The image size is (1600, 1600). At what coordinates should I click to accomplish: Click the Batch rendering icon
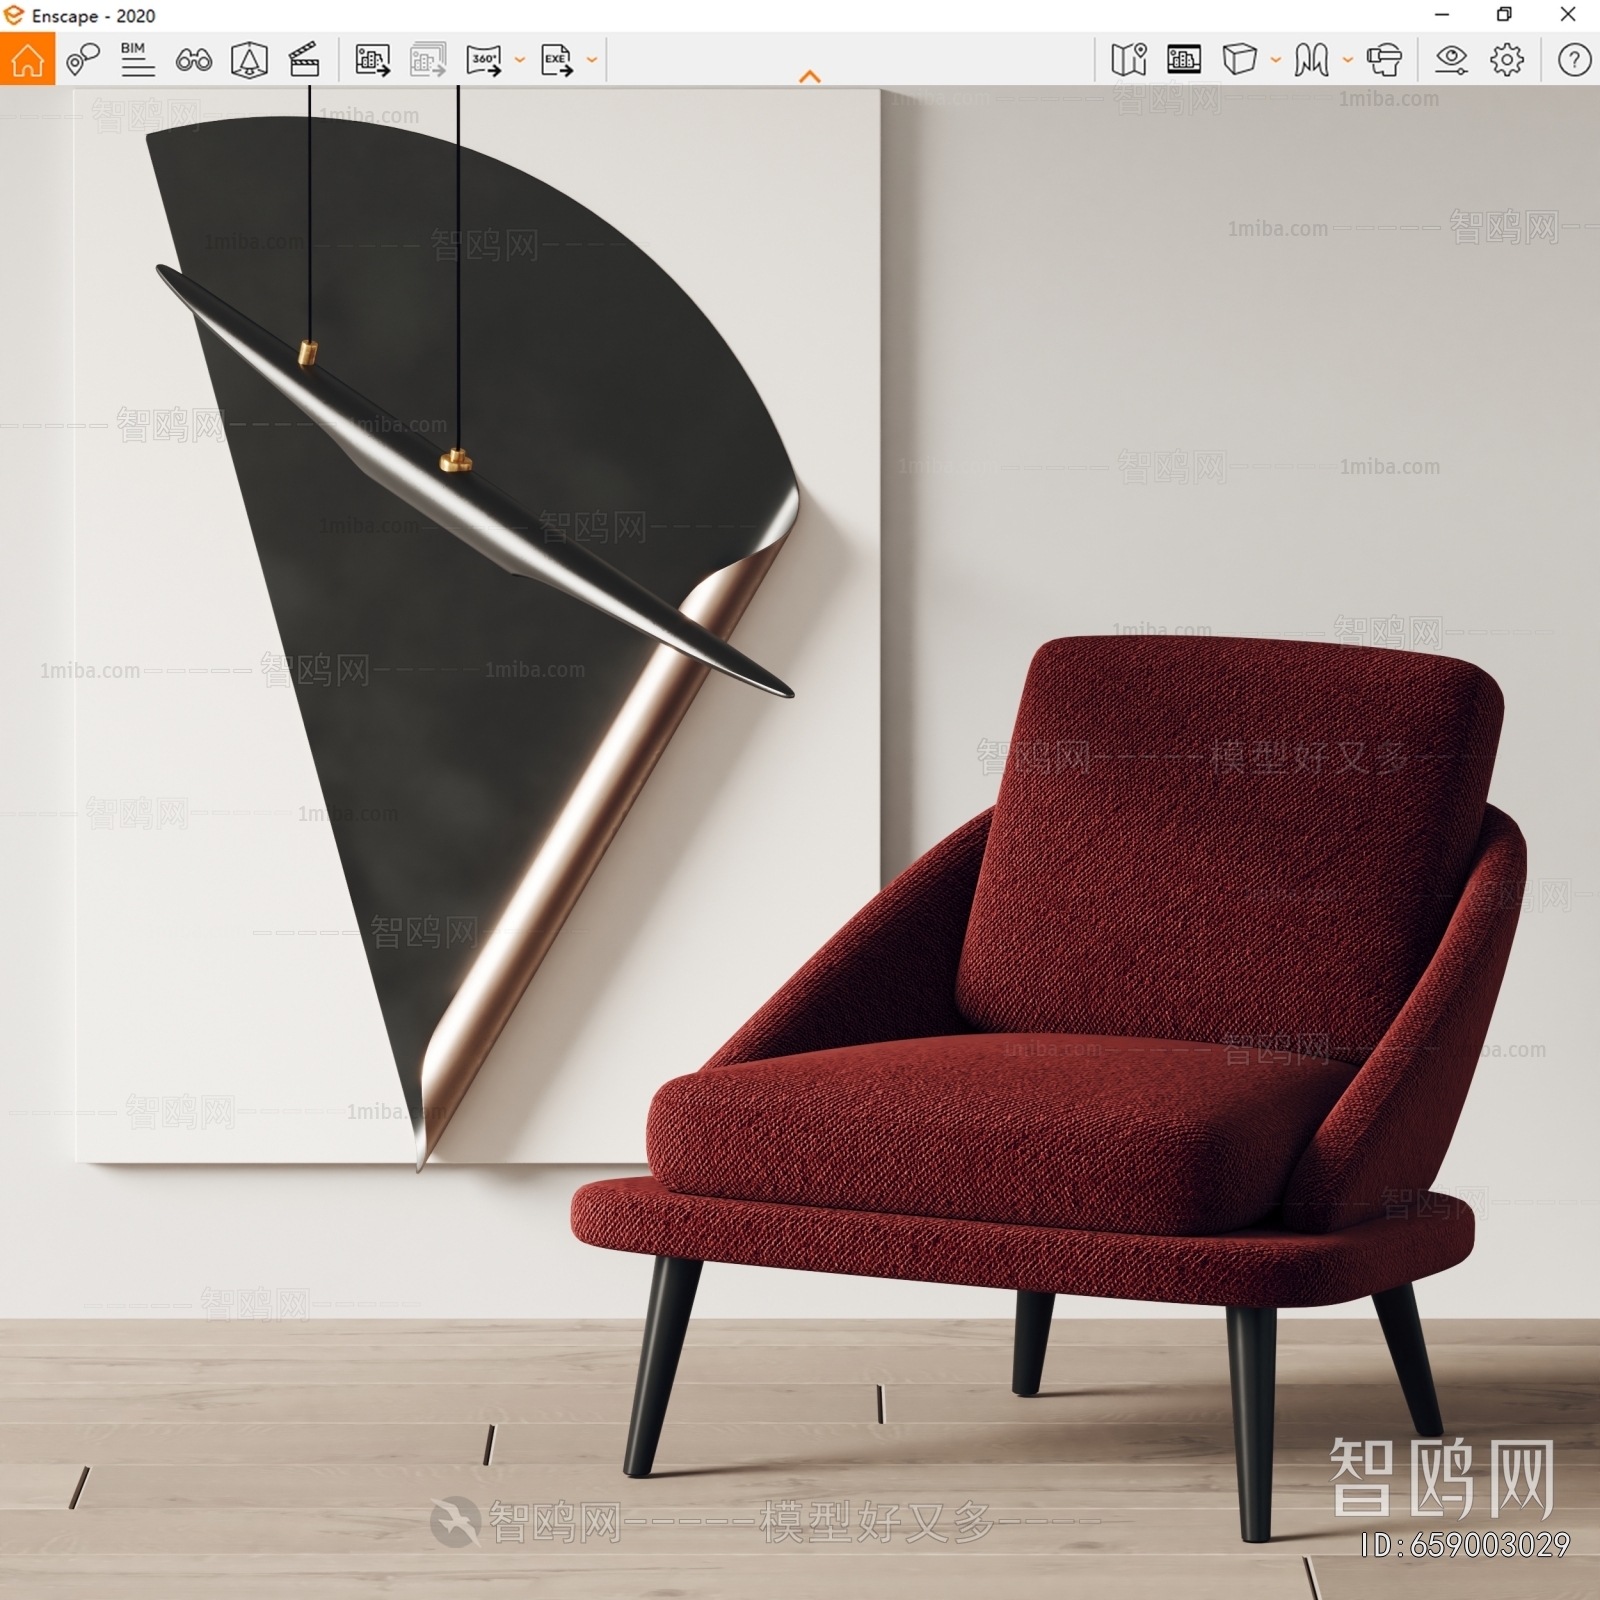pos(428,60)
